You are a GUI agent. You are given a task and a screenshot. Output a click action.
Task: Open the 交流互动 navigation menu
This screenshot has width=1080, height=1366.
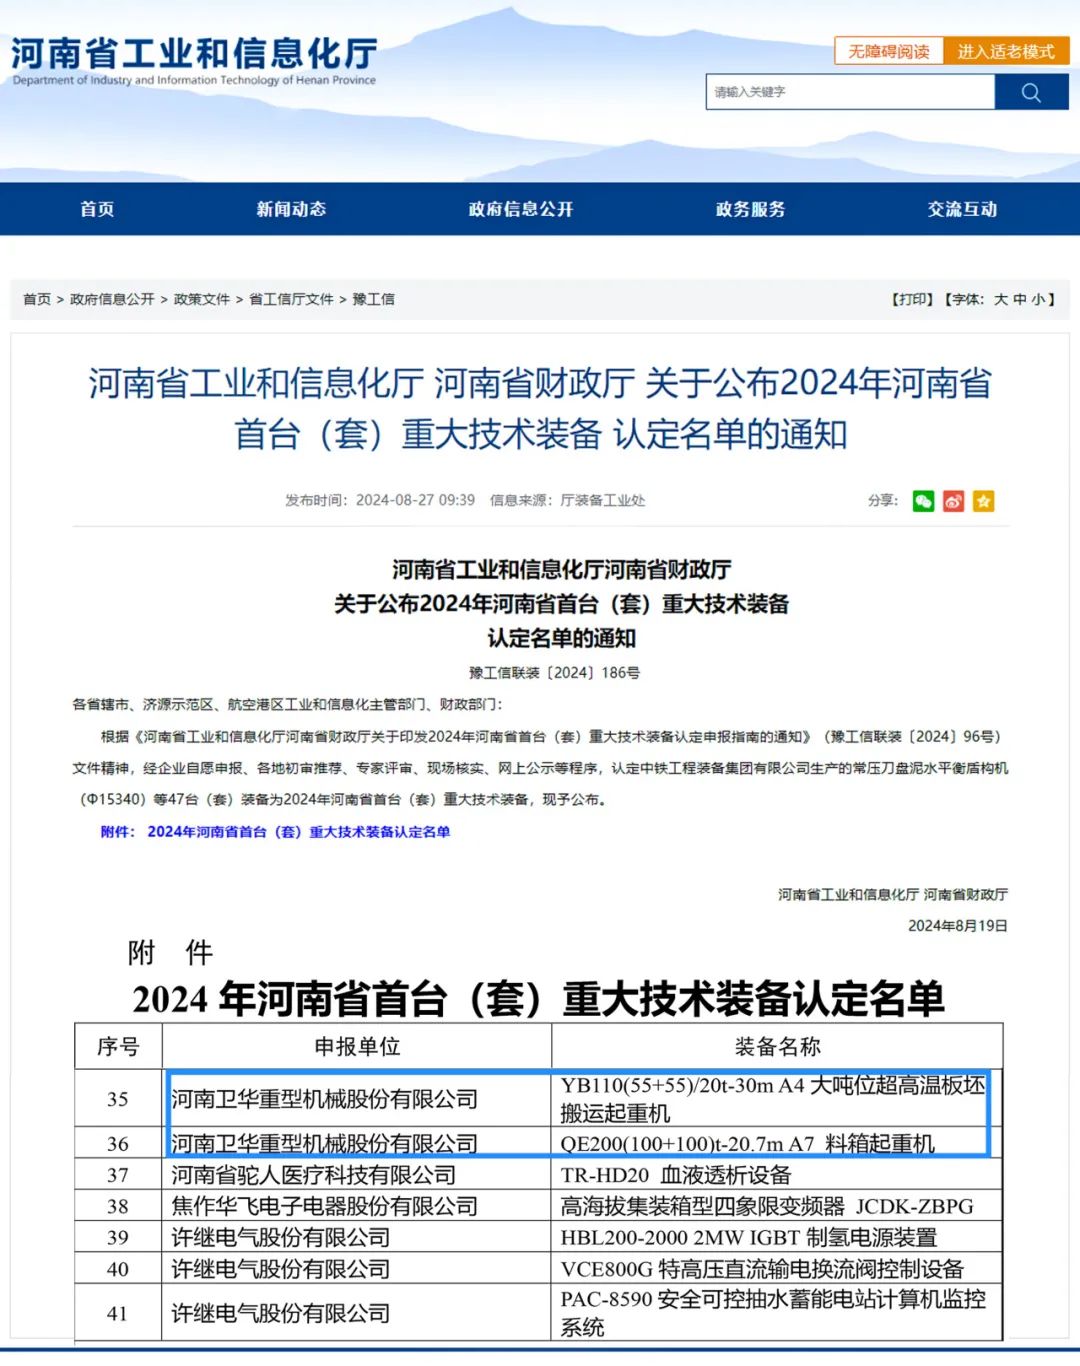pyautogui.click(x=962, y=209)
